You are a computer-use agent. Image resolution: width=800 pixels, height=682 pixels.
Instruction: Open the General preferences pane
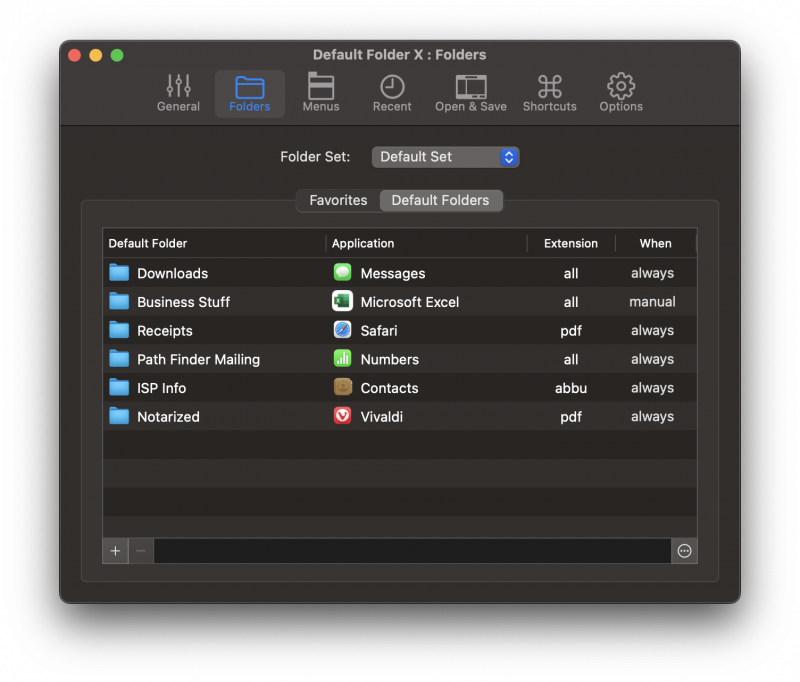click(178, 93)
